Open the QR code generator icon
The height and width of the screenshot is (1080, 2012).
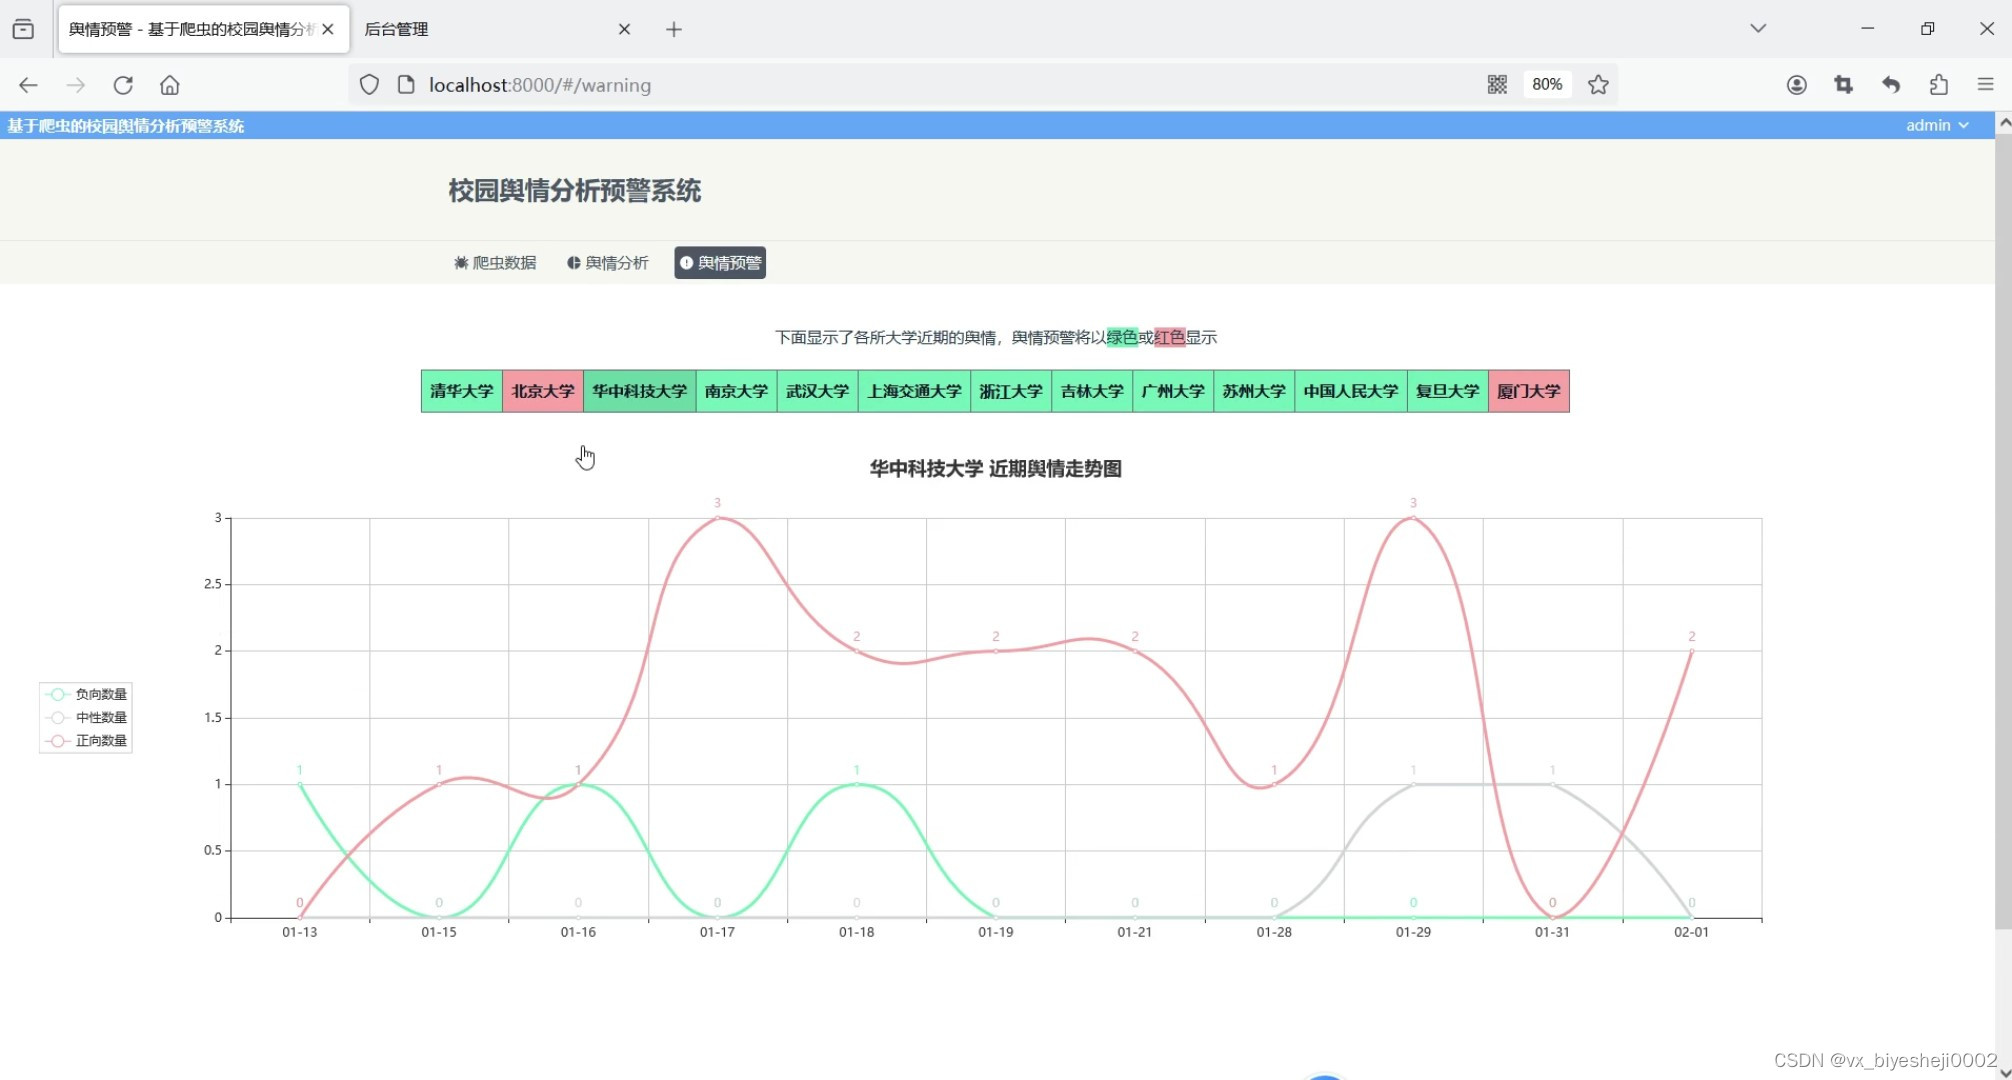[1497, 85]
